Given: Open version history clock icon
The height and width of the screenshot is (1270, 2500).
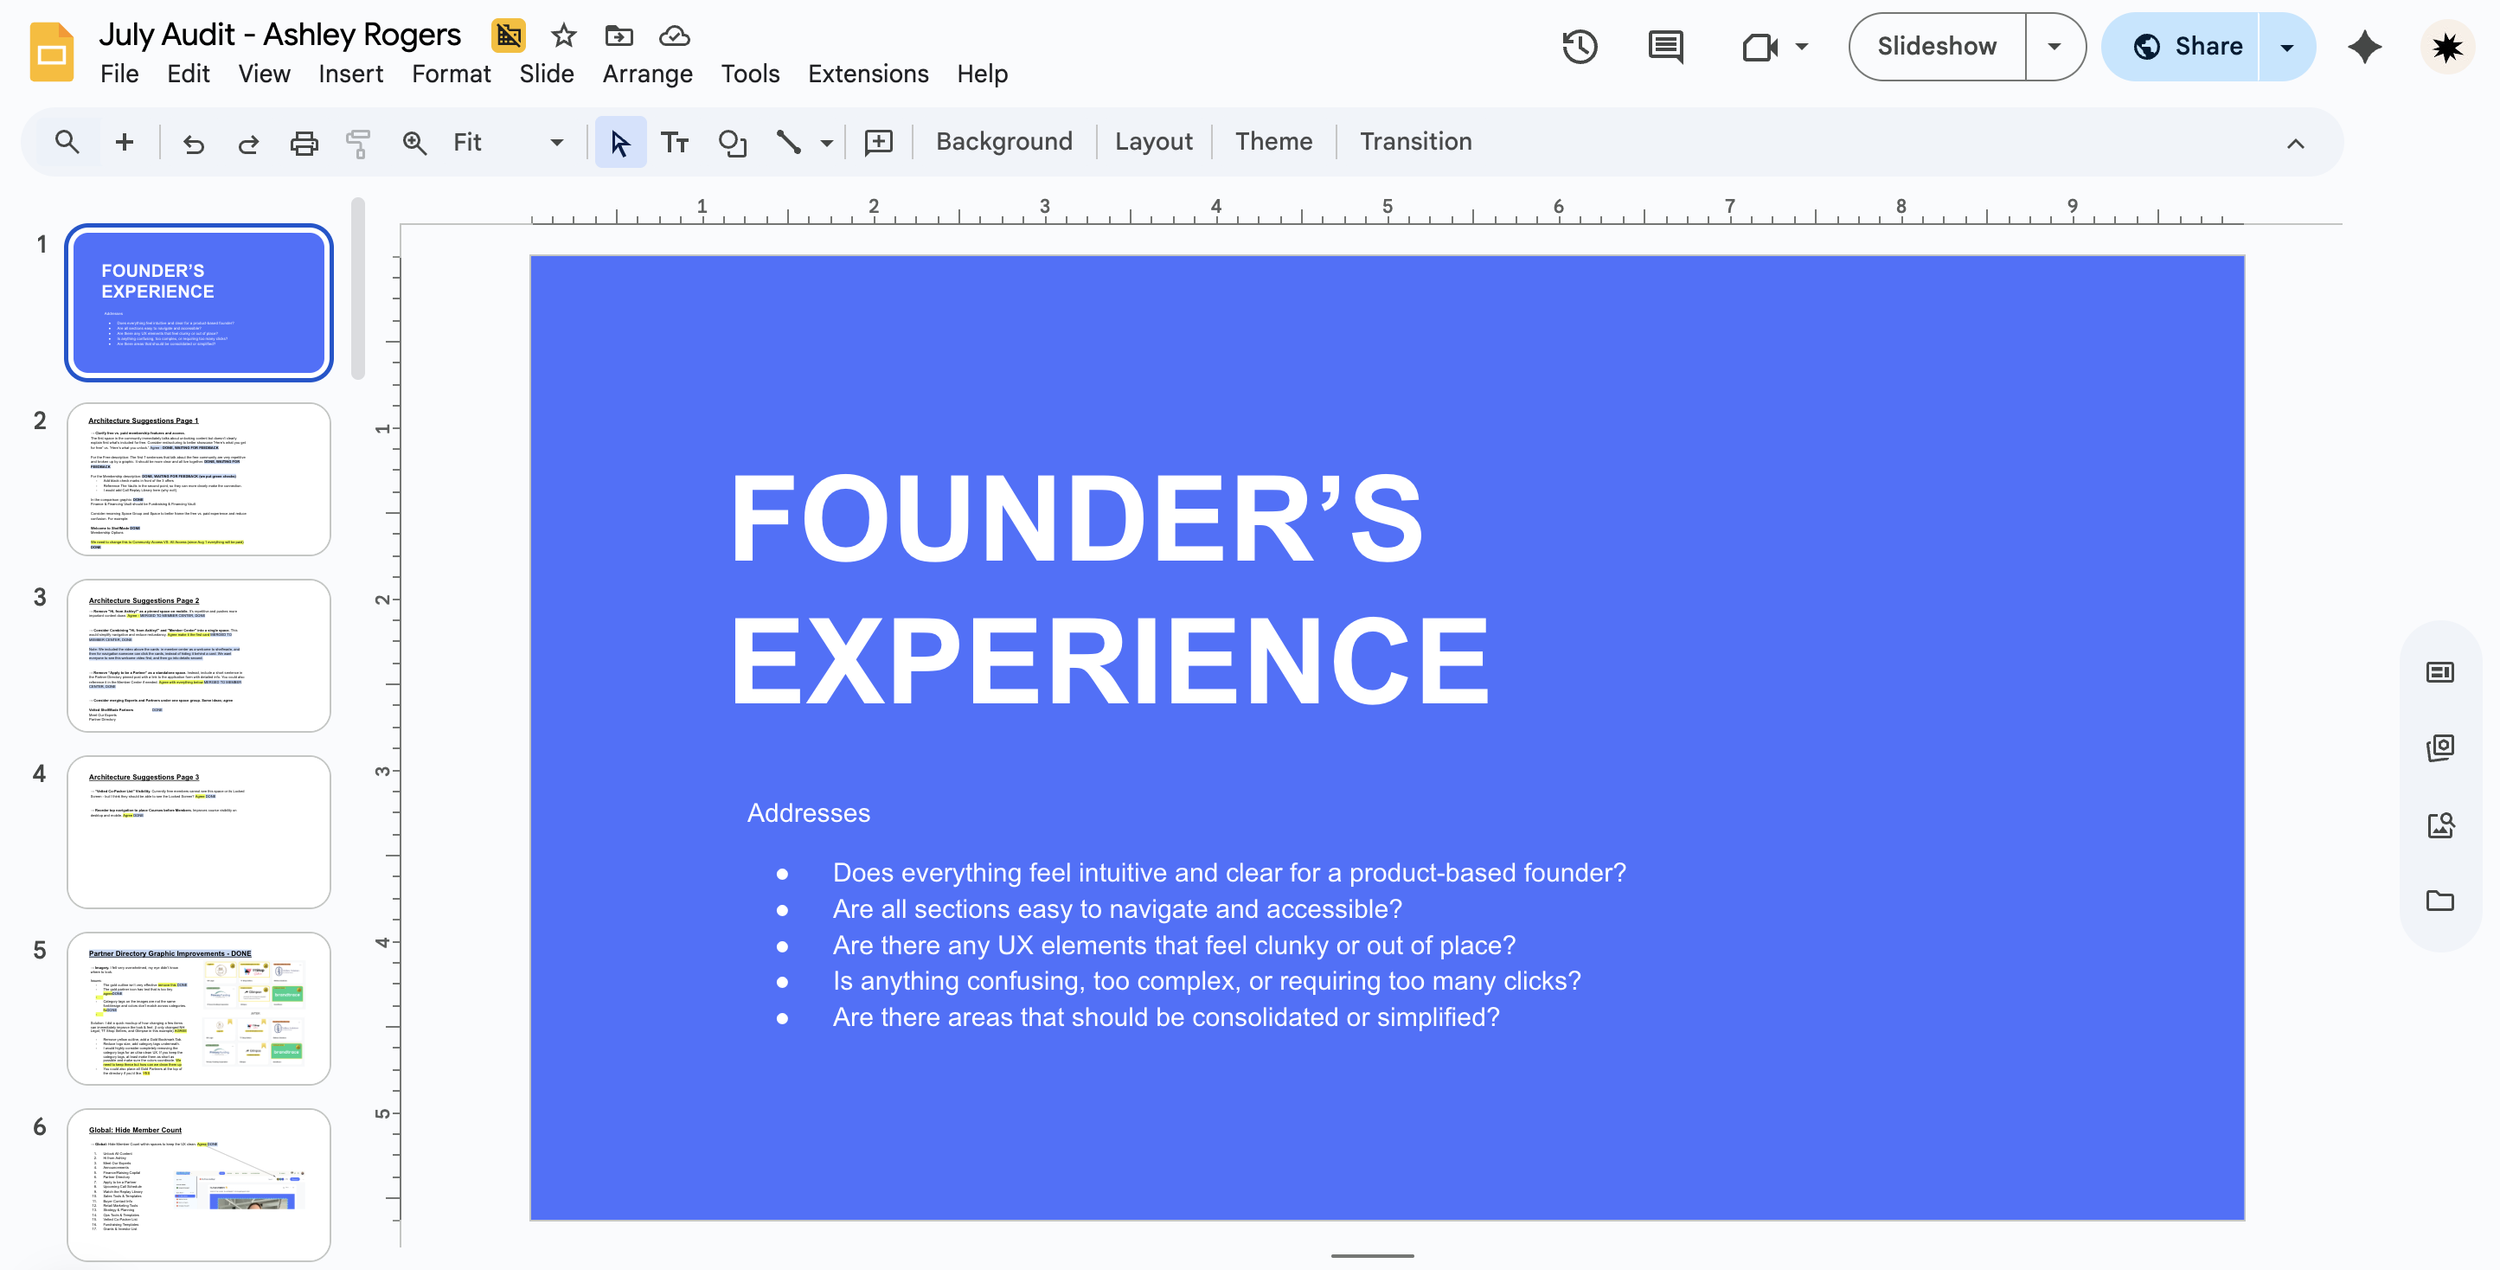Looking at the screenshot, I should [x=1579, y=47].
